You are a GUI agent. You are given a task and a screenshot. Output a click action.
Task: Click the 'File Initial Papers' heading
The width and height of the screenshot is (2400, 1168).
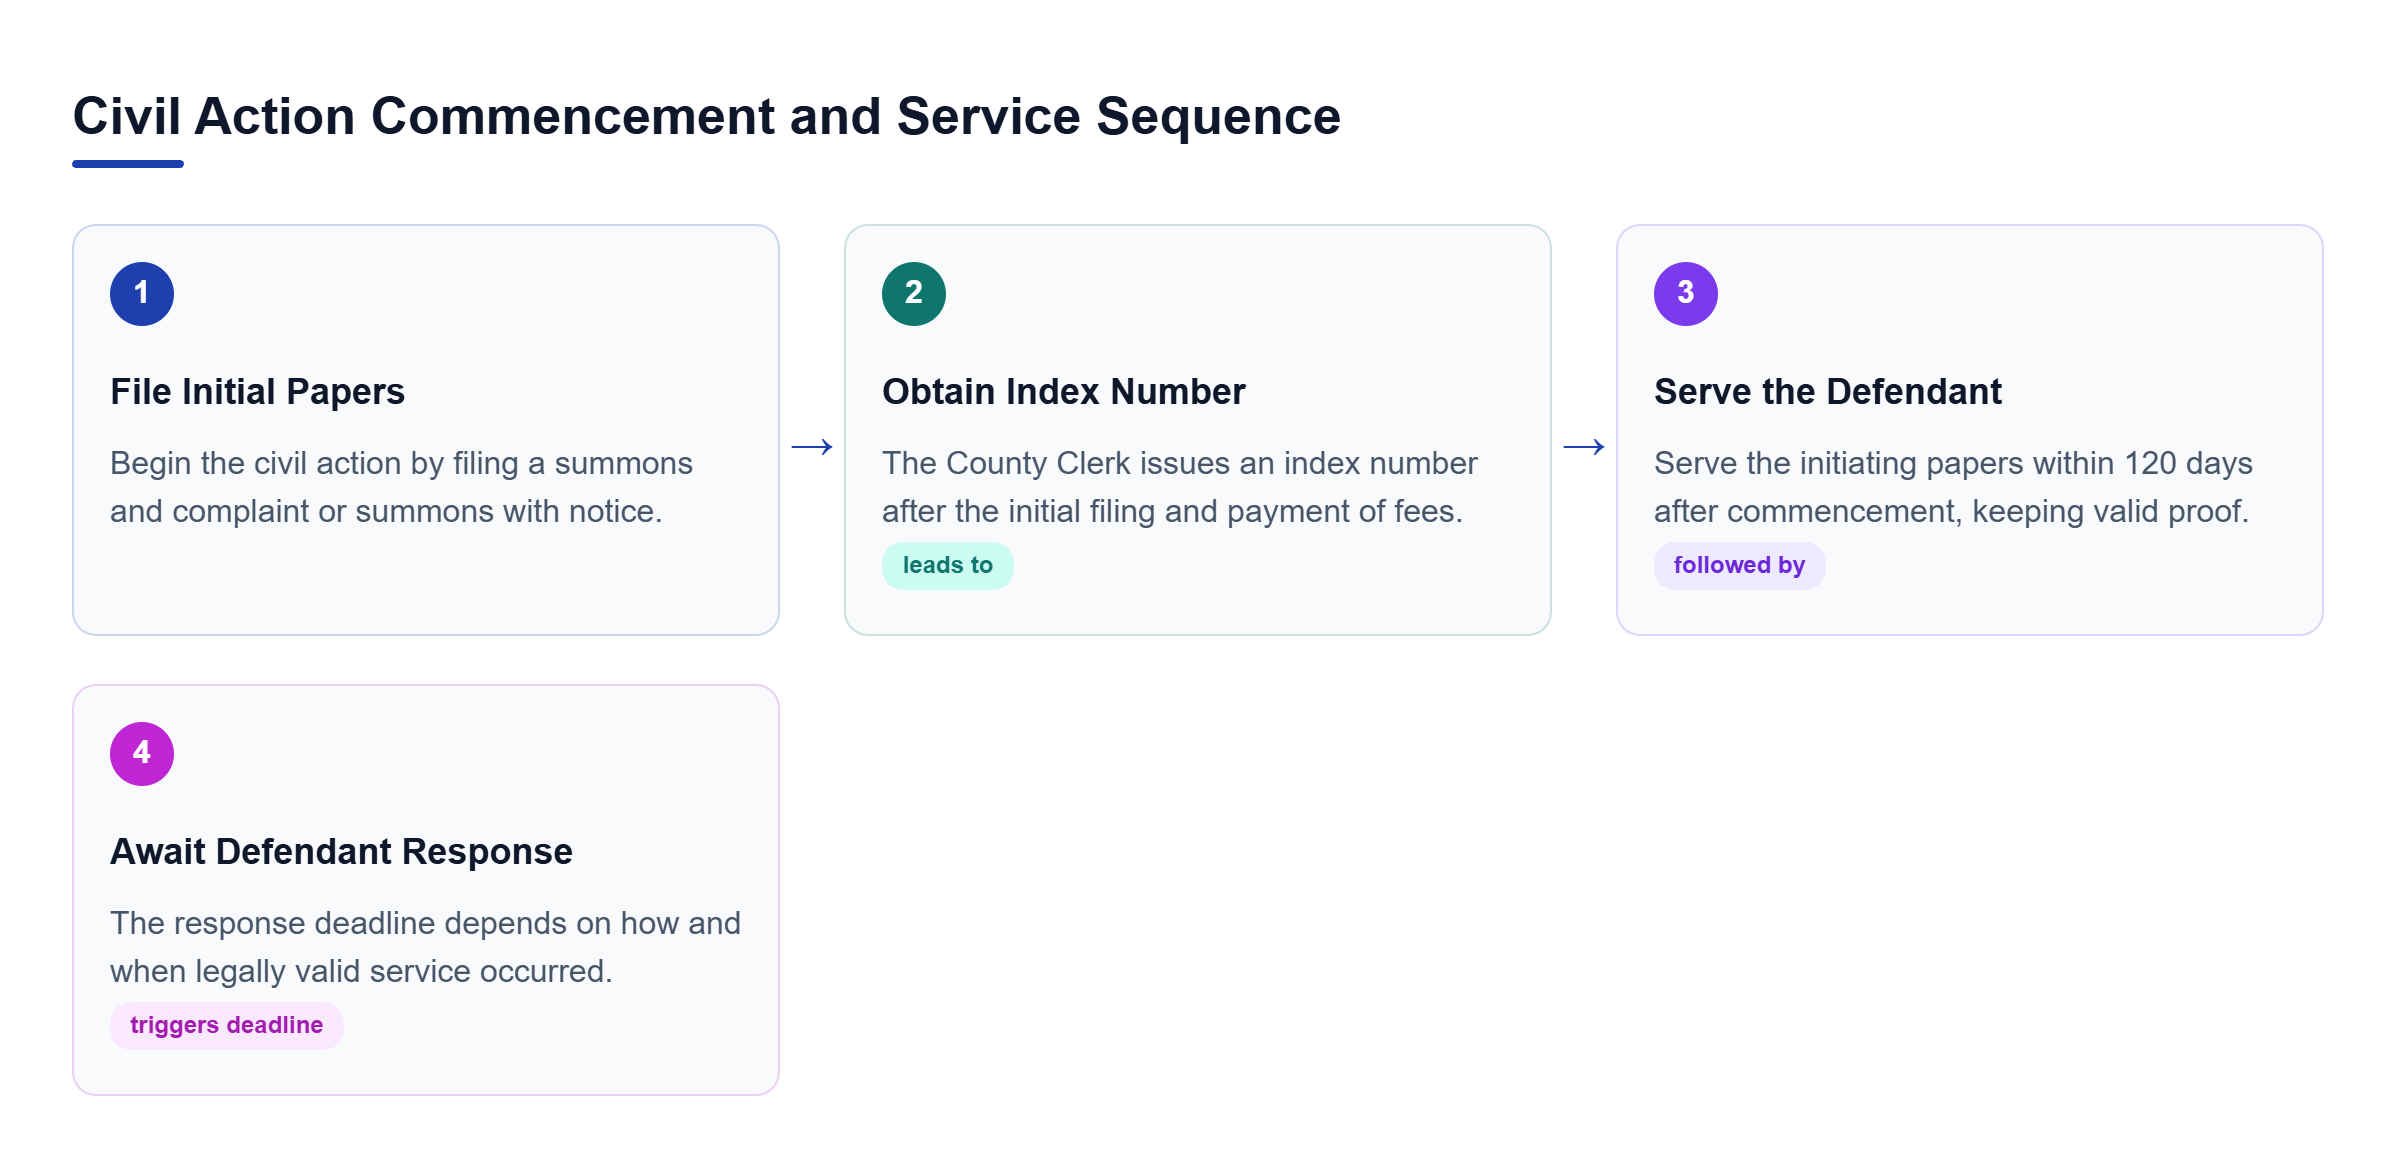click(257, 392)
